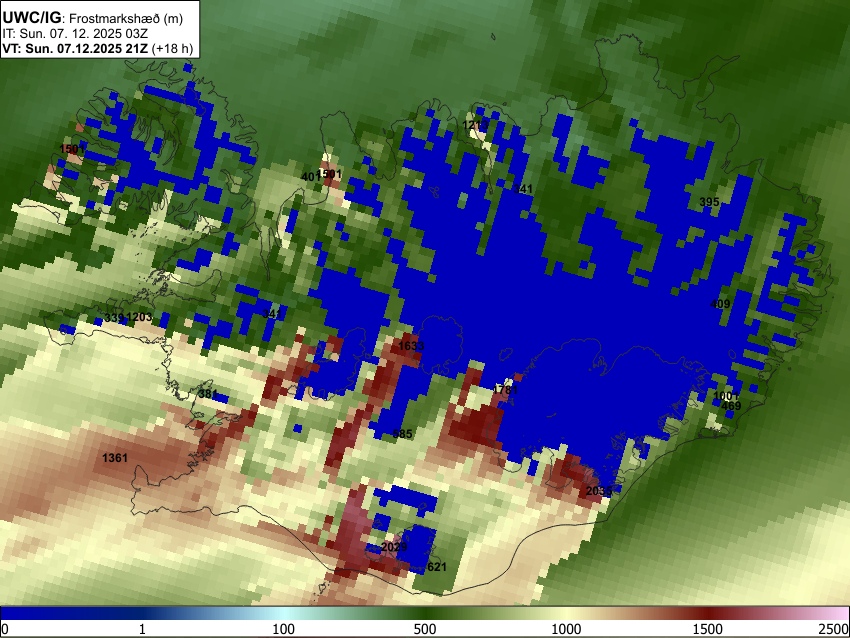
Task: Click the 409 map label
Action: pos(720,304)
